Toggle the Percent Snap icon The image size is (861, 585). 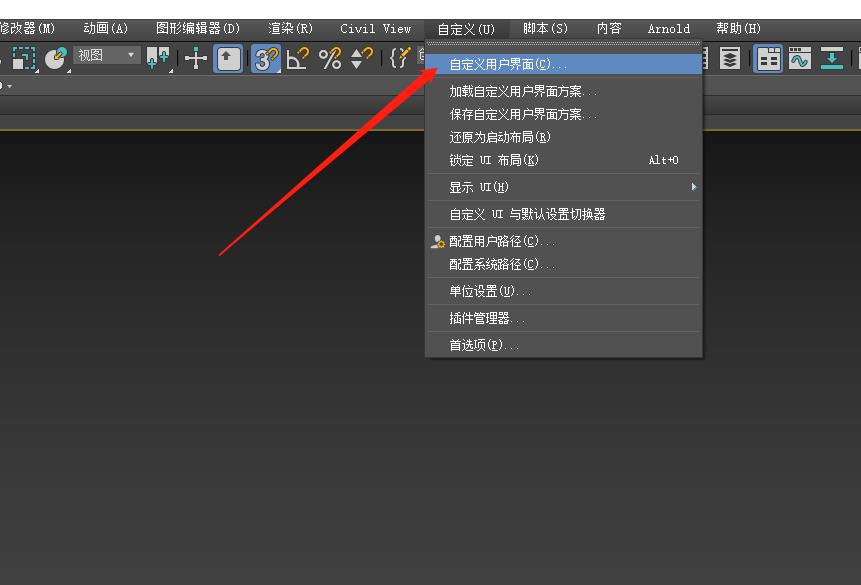[x=330, y=58]
